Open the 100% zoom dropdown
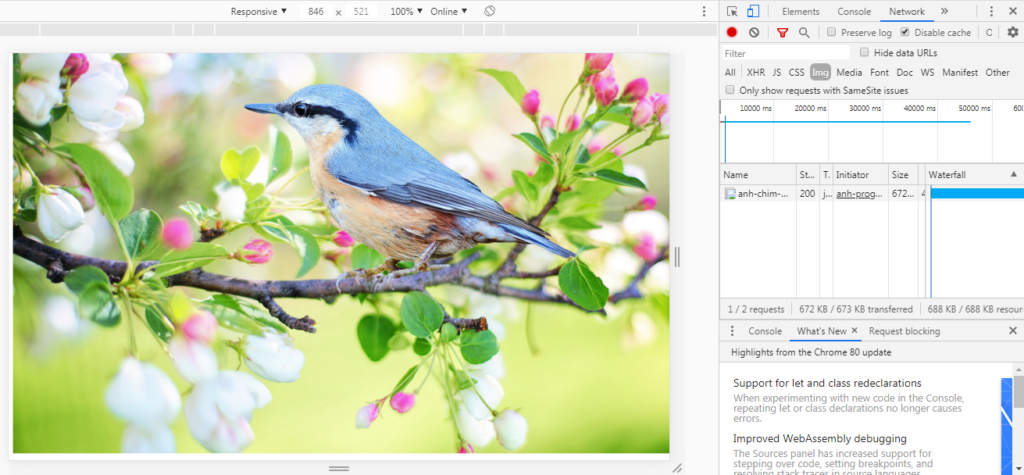This screenshot has width=1024, height=475. [405, 12]
